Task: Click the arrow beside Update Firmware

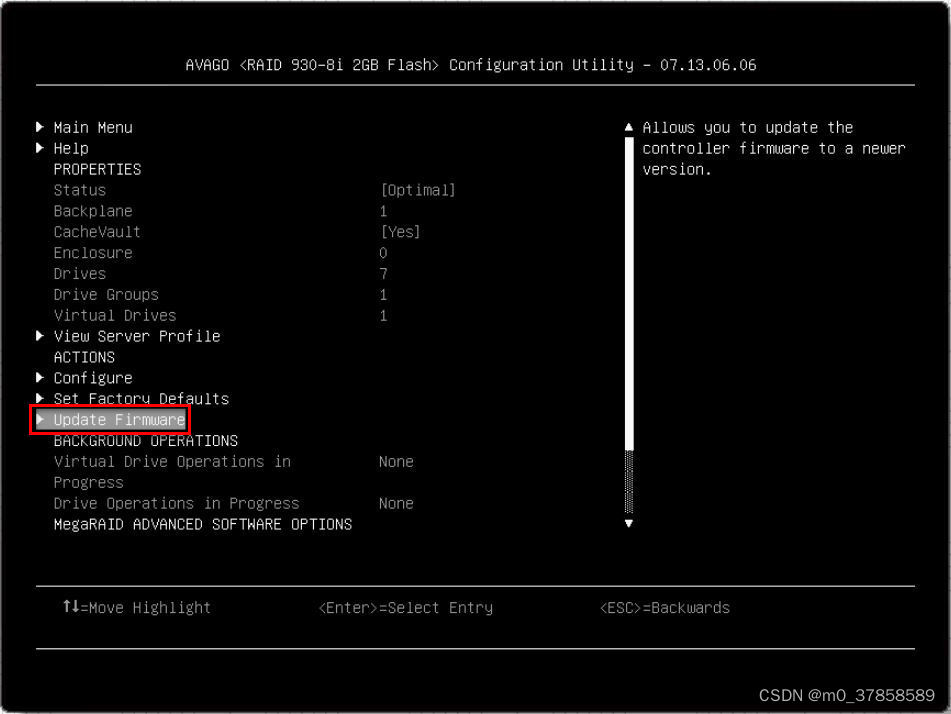Action: pyautogui.click(x=40, y=419)
